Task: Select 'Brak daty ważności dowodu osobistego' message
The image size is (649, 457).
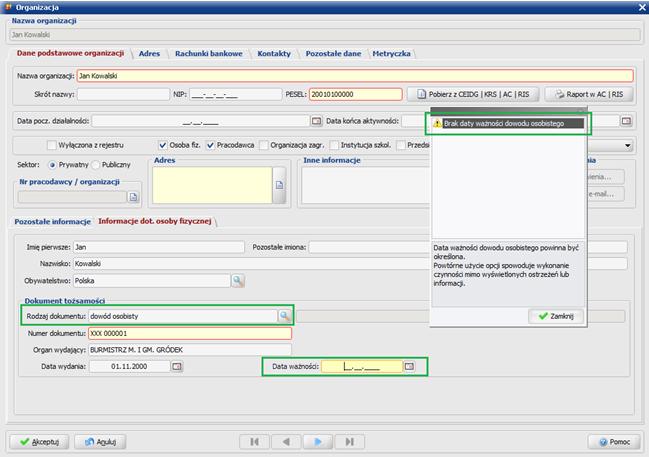Action: point(513,123)
